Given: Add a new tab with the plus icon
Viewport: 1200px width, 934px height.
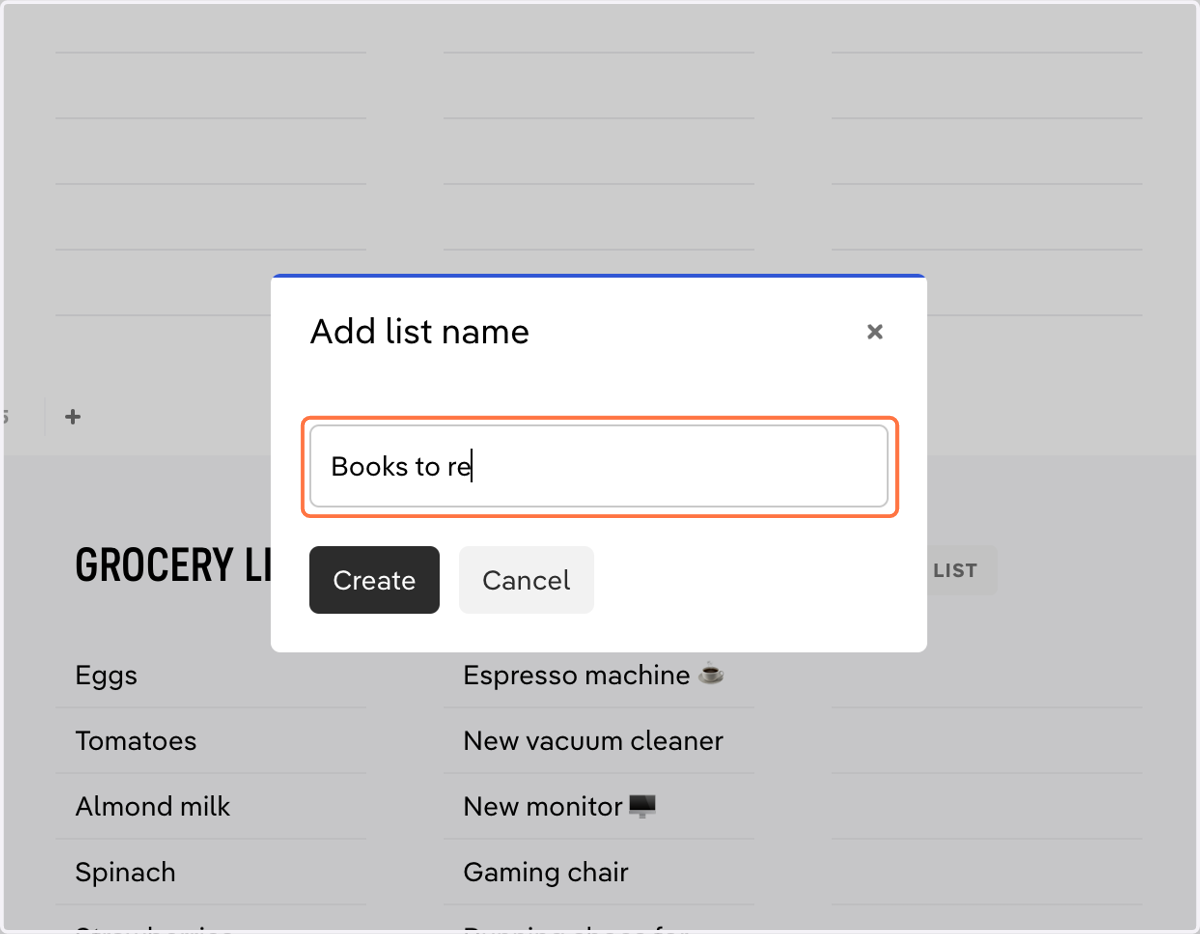Looking at the screenshot, I should [72, 417].
